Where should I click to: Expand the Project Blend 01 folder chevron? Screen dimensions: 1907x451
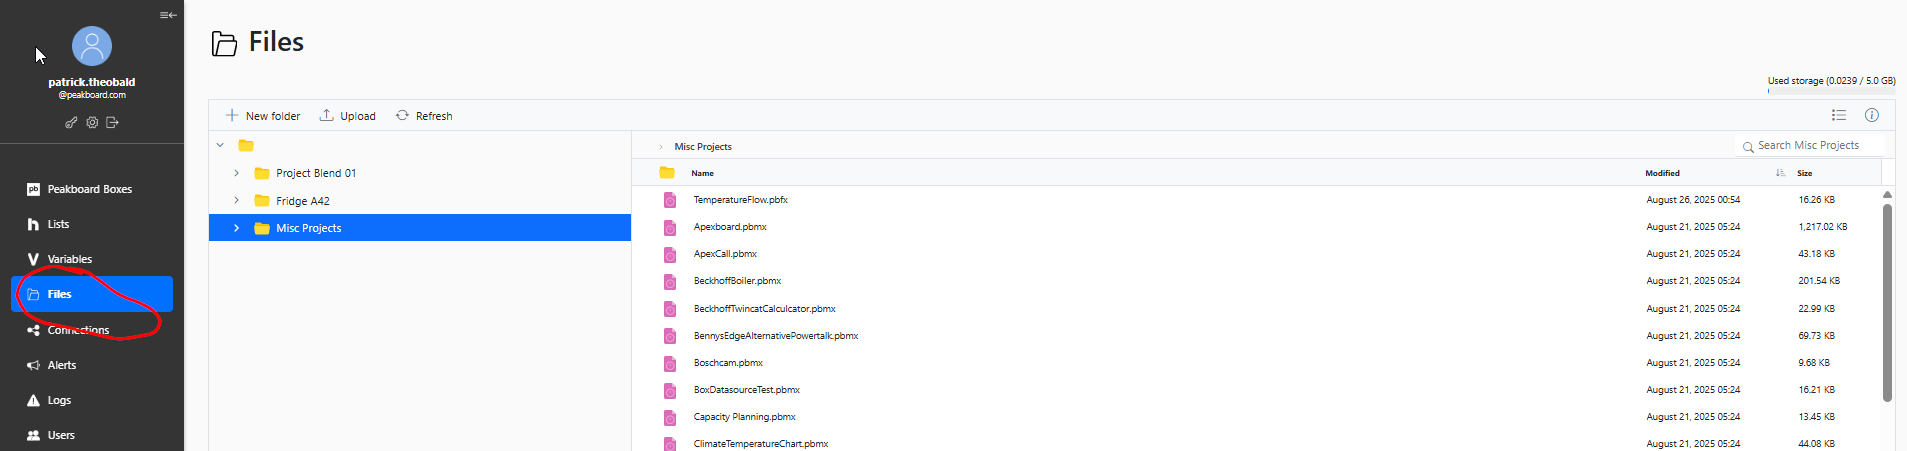(x=236, y=173)
